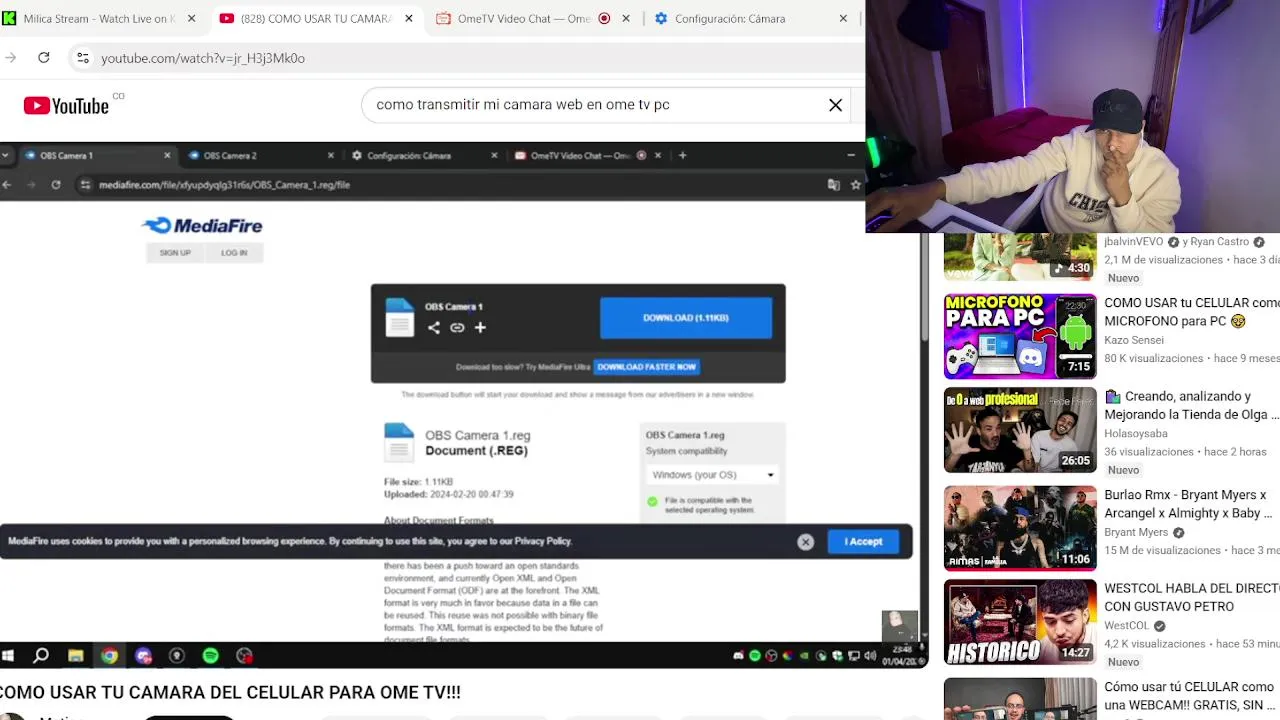The image size is (1280, 720).
Task: Open the jbalvinVEVO video thumbnail with 4:30
Action: click(1020, 257)
